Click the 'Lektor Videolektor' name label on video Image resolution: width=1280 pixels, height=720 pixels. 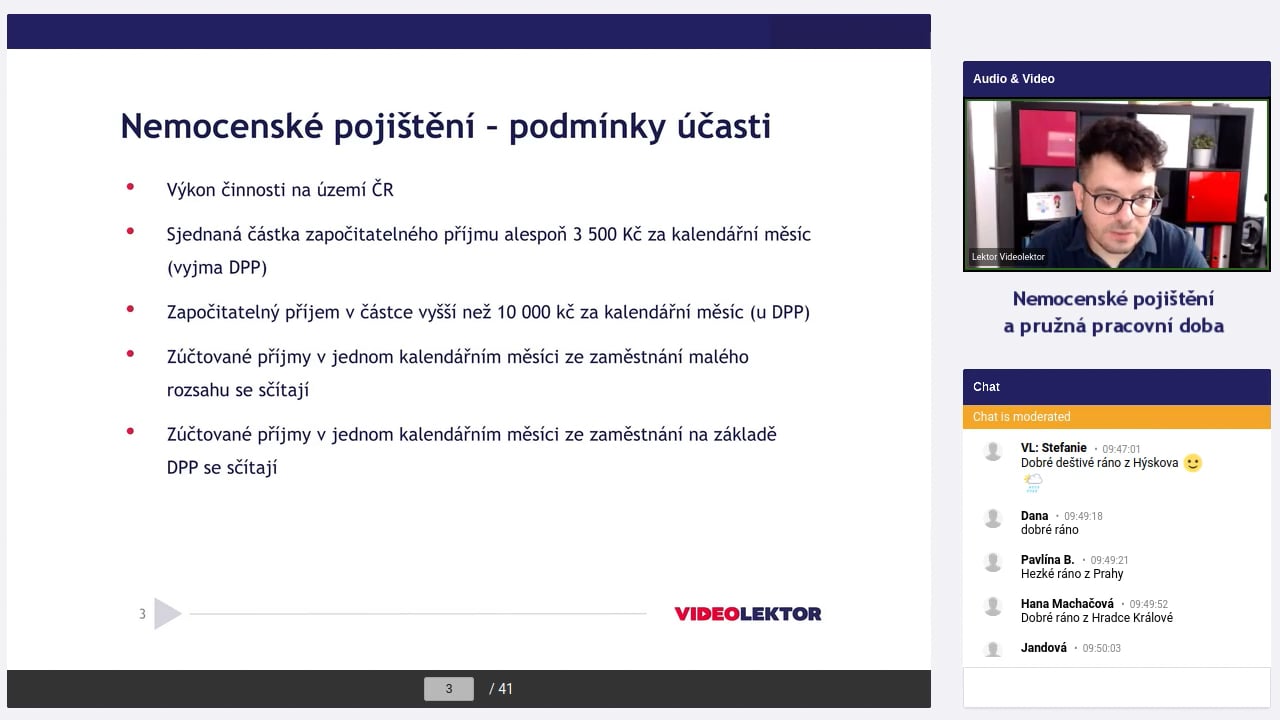pos(1008,257)
